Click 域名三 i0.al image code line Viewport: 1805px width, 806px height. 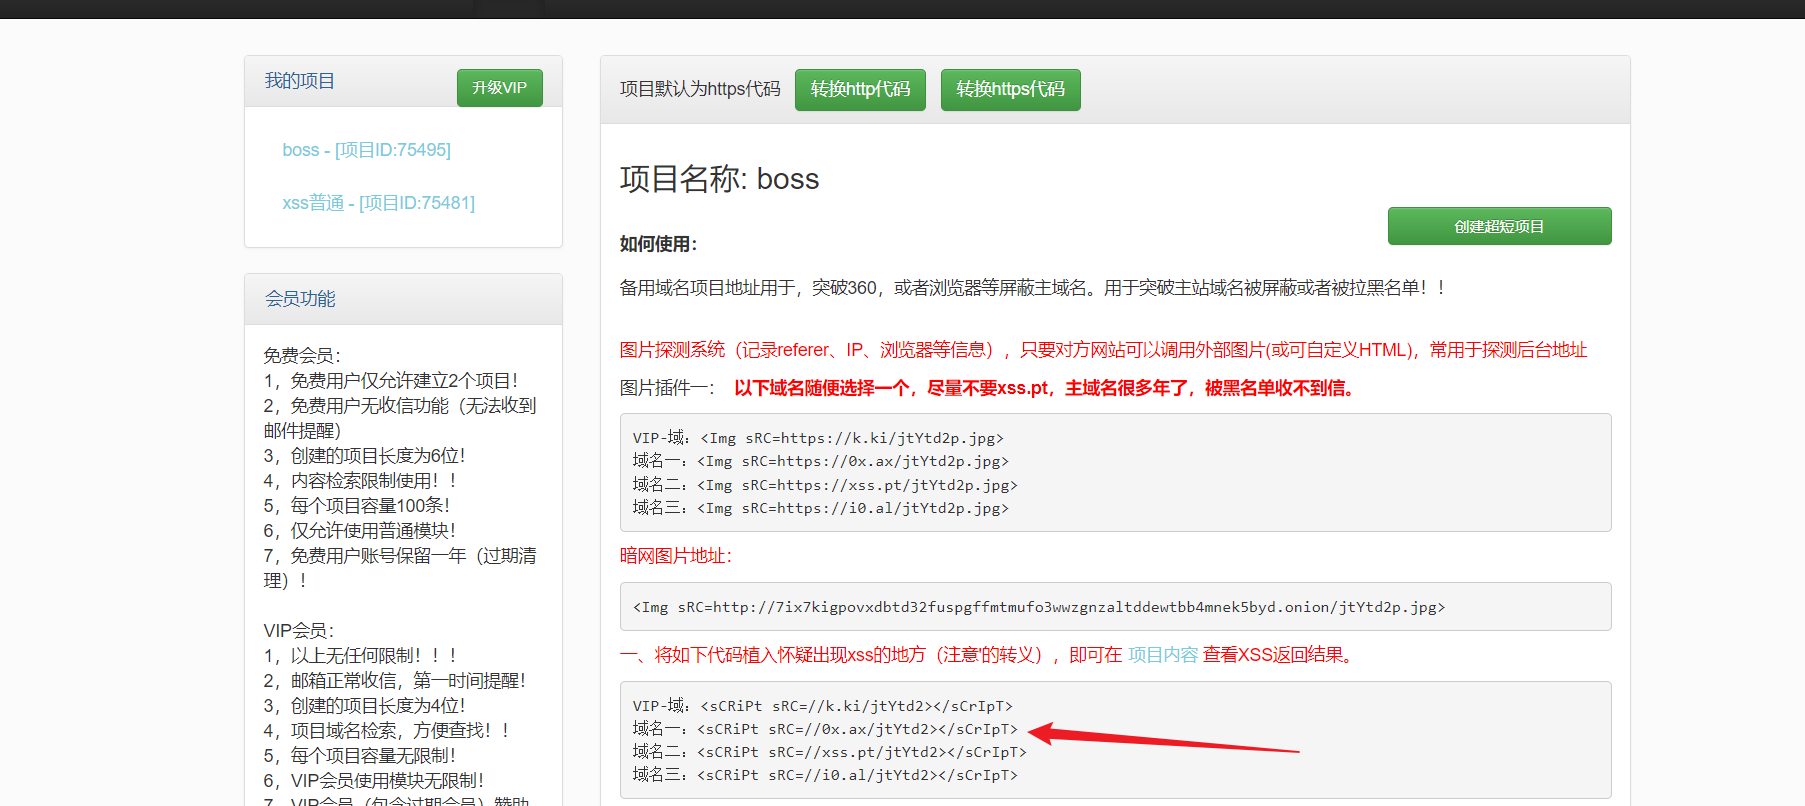(x=820, y=508)
